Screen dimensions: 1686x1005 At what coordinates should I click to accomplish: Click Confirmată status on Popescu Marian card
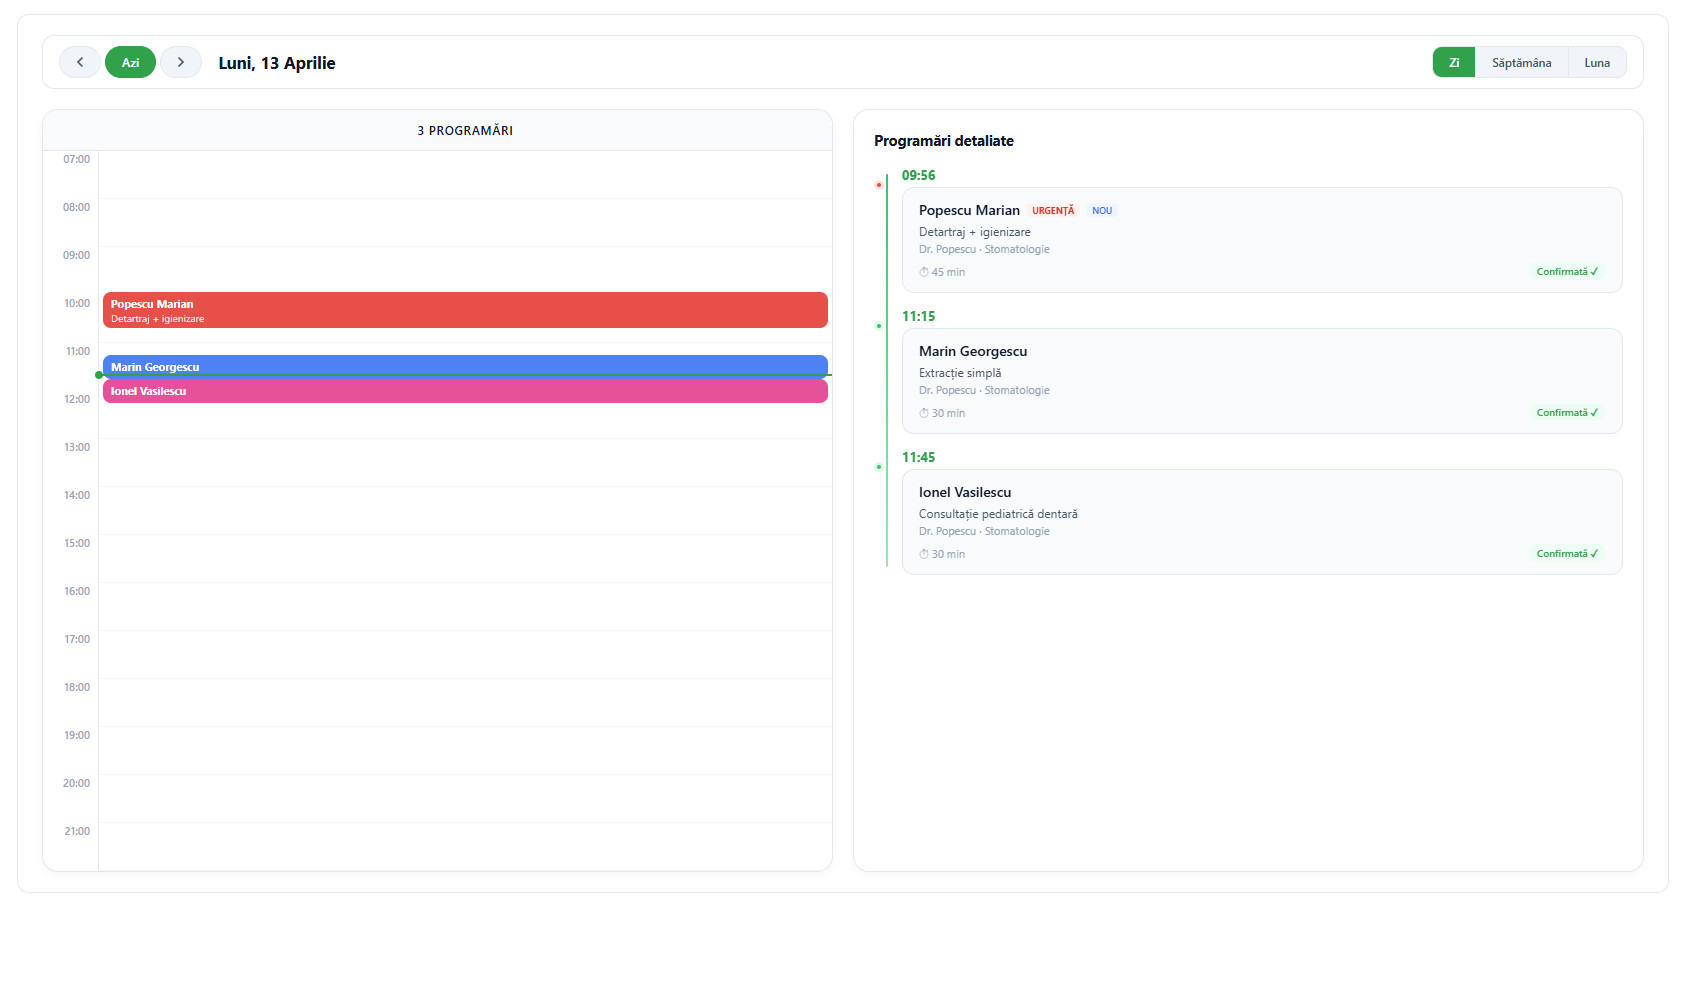pyautogui.click(x=1566, y=272)
